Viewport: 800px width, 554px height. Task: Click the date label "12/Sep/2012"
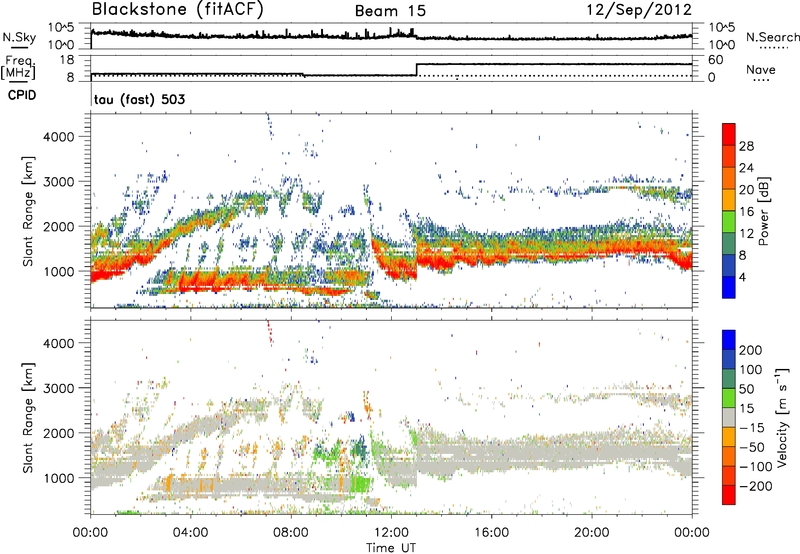point(639,10)
